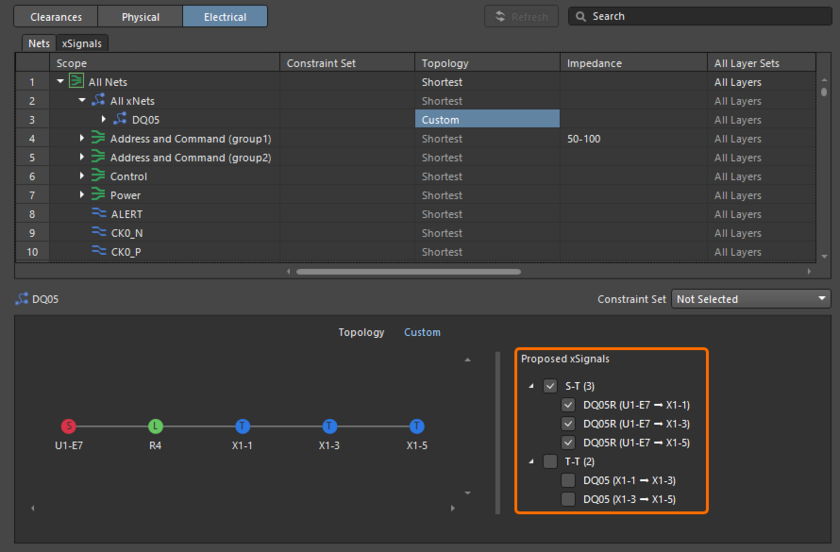Viewport: 840px width, 552px height.
Task: Click the 50-100 impedance cell
Action: click(x=634, y=138)
